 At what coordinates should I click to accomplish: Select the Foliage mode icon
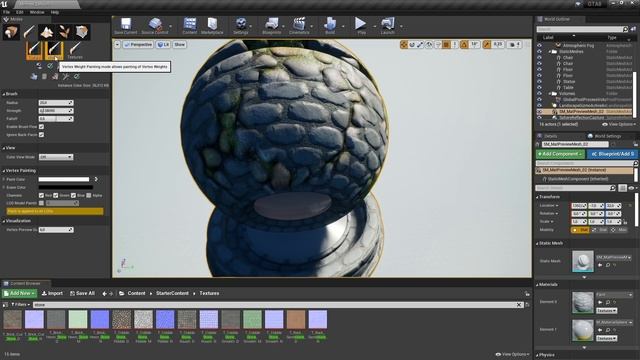point(64,32)
